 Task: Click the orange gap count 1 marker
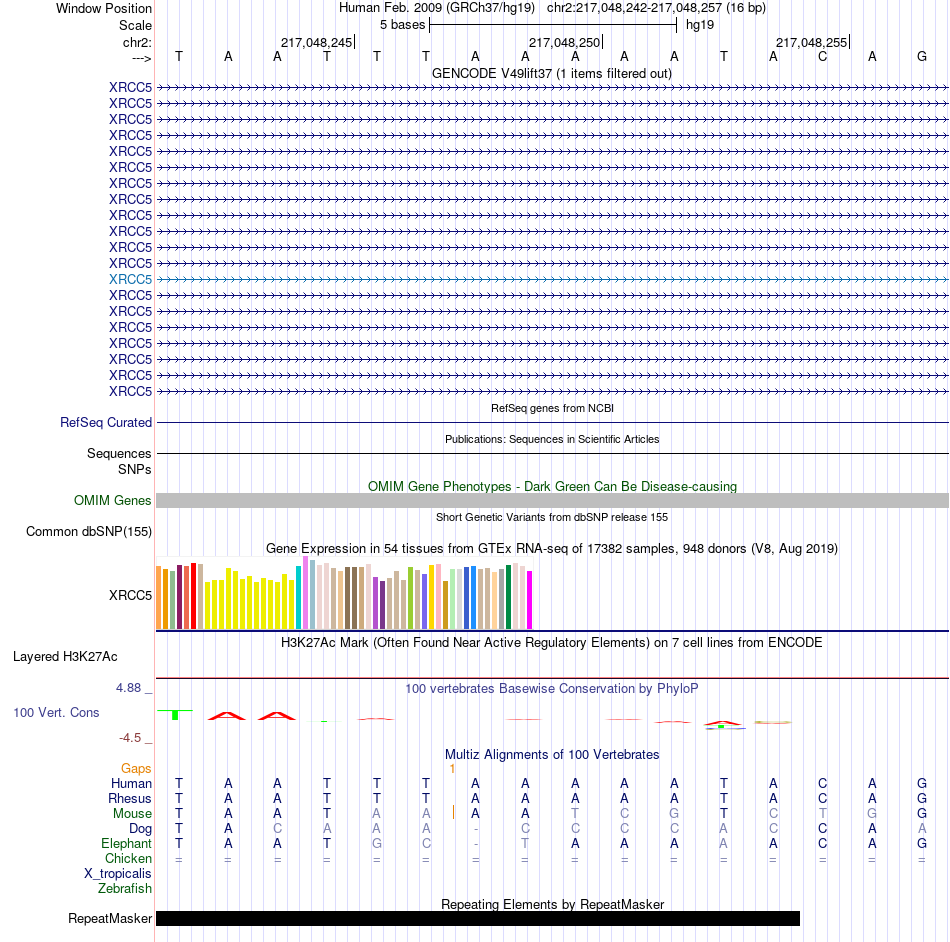pyautogui.click(x=452, y=768)
